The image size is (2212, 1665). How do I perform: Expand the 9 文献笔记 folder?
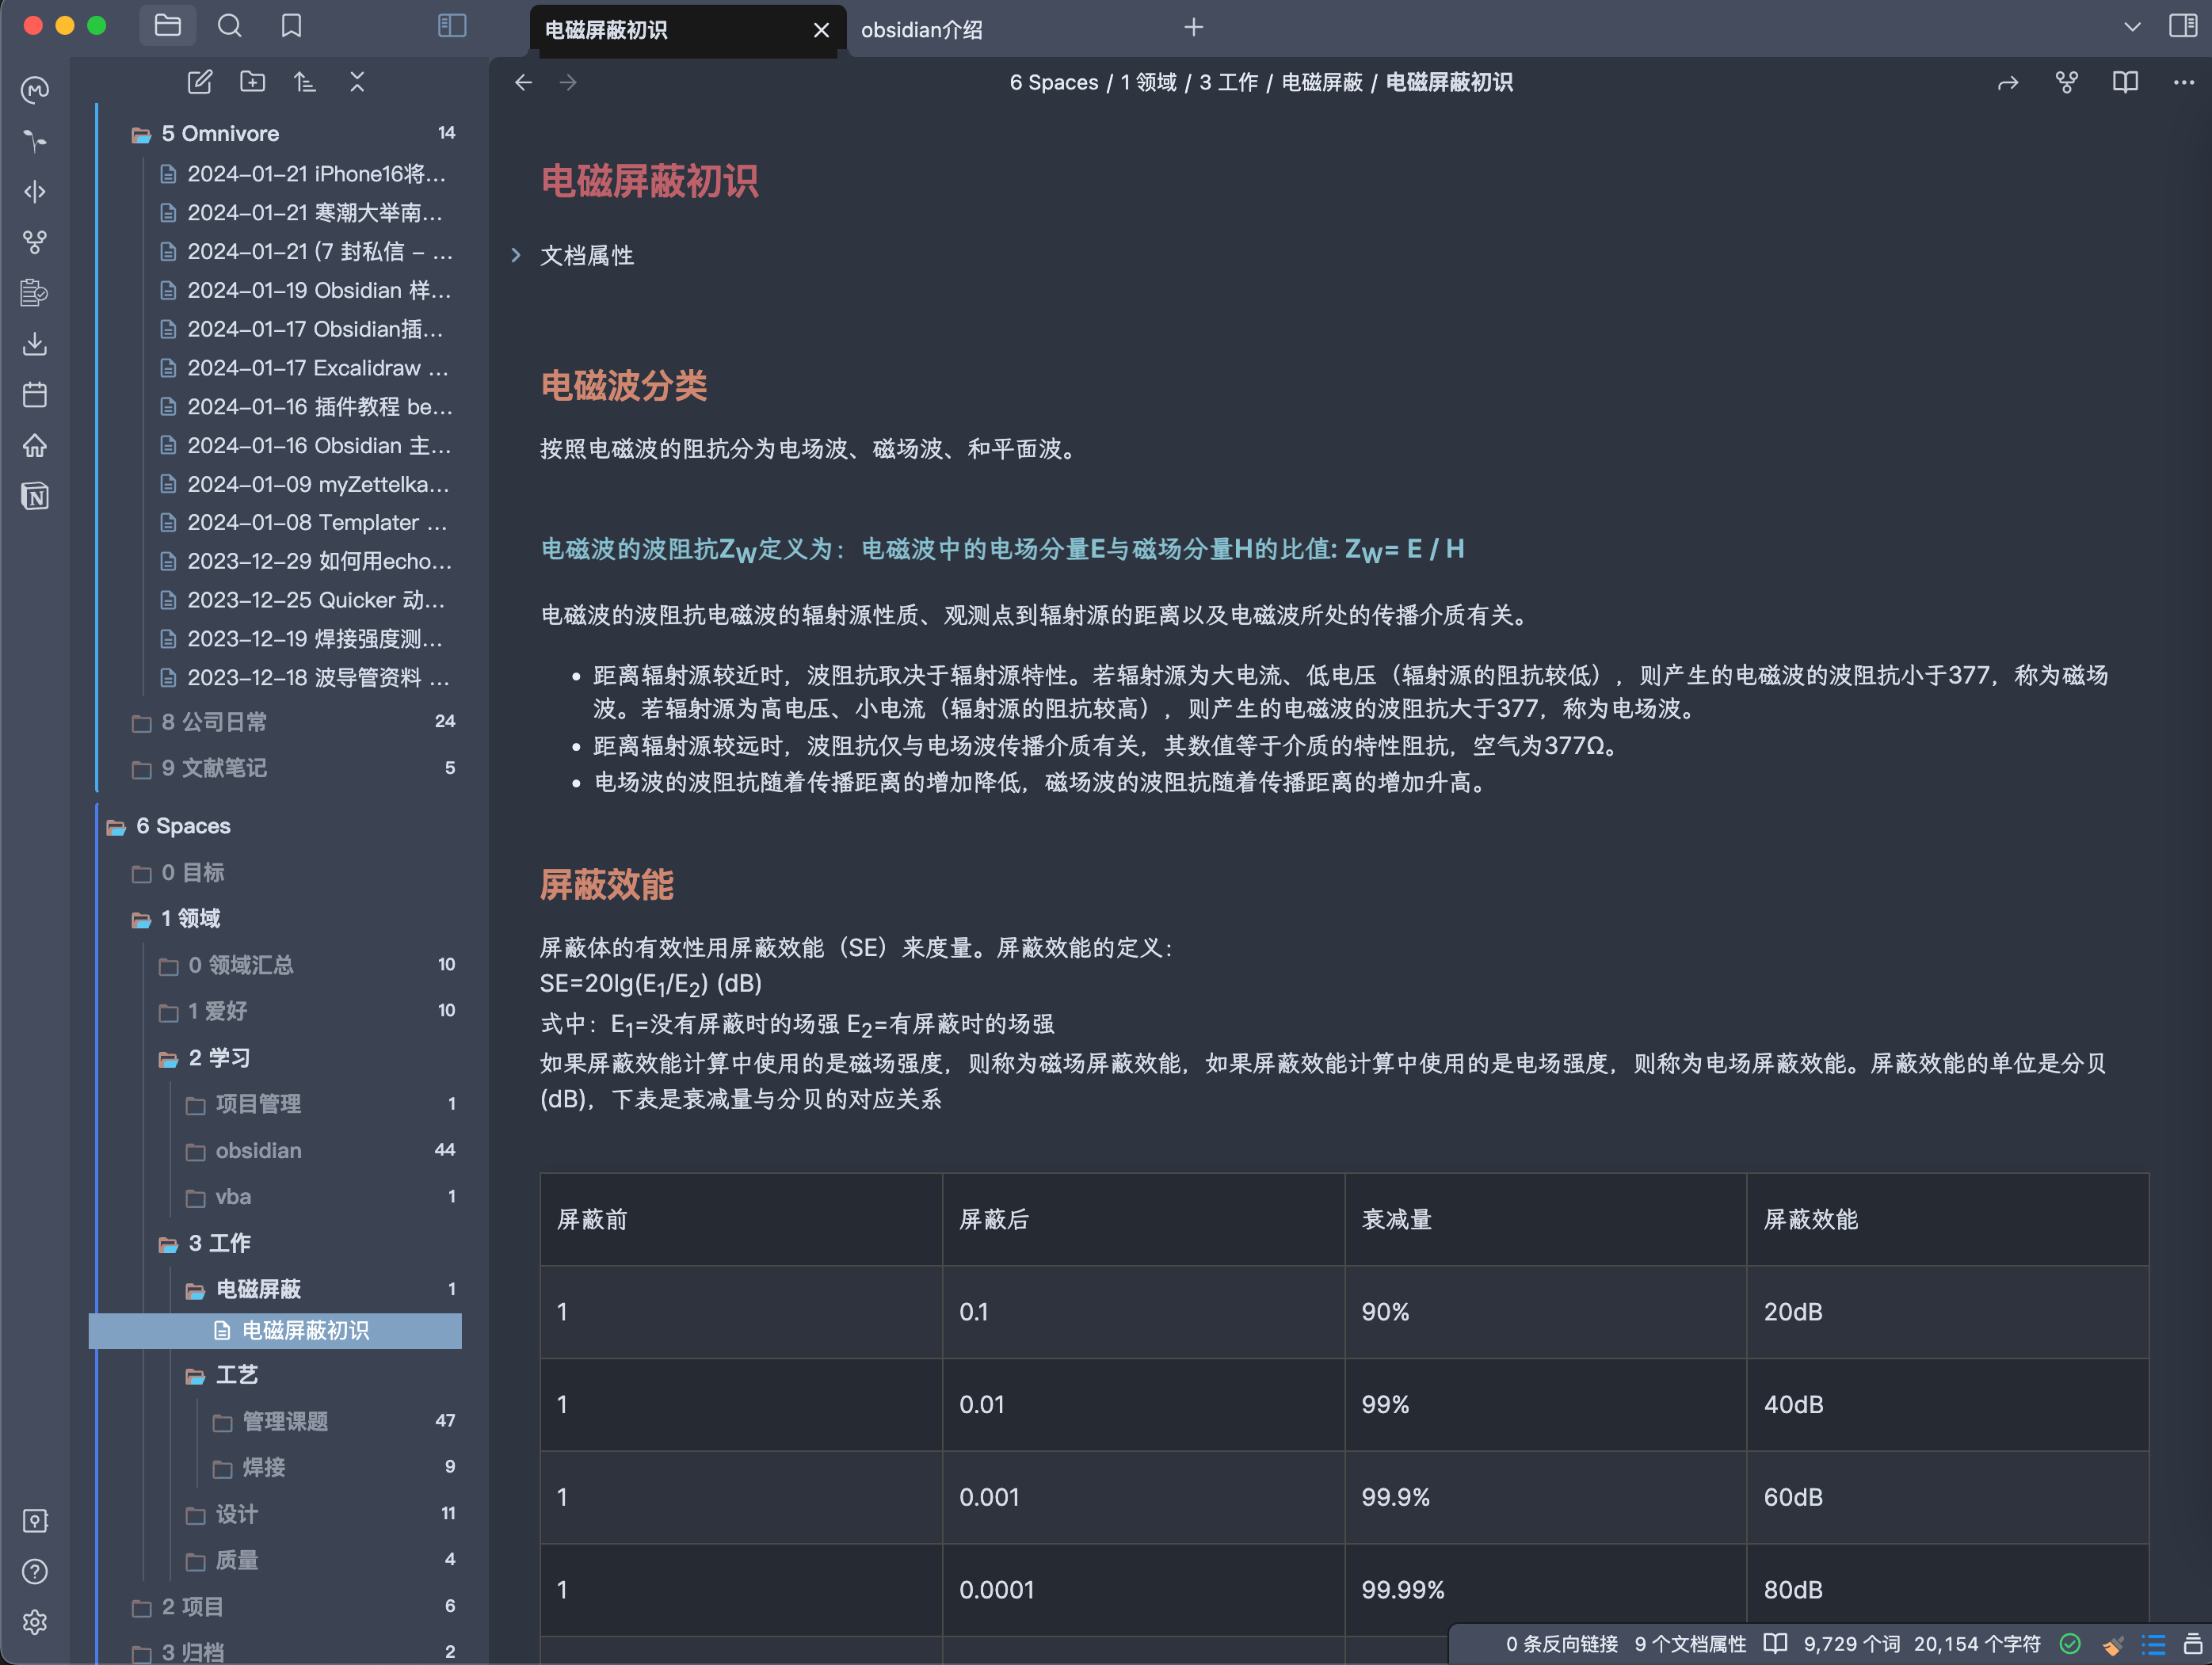[x=293, y=768]
